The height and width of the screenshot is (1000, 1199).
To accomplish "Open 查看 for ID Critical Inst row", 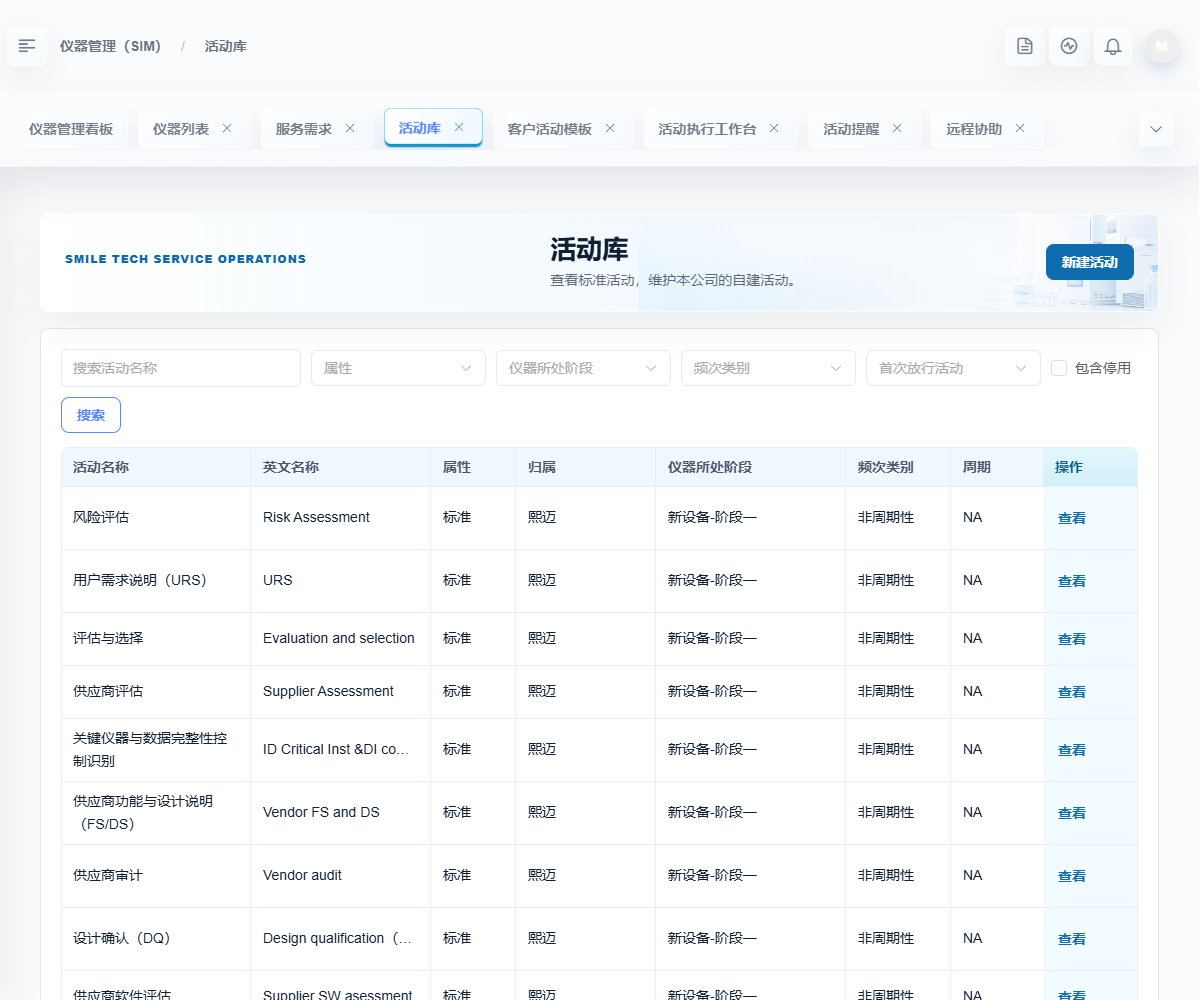I will [x=1071, y=750].
